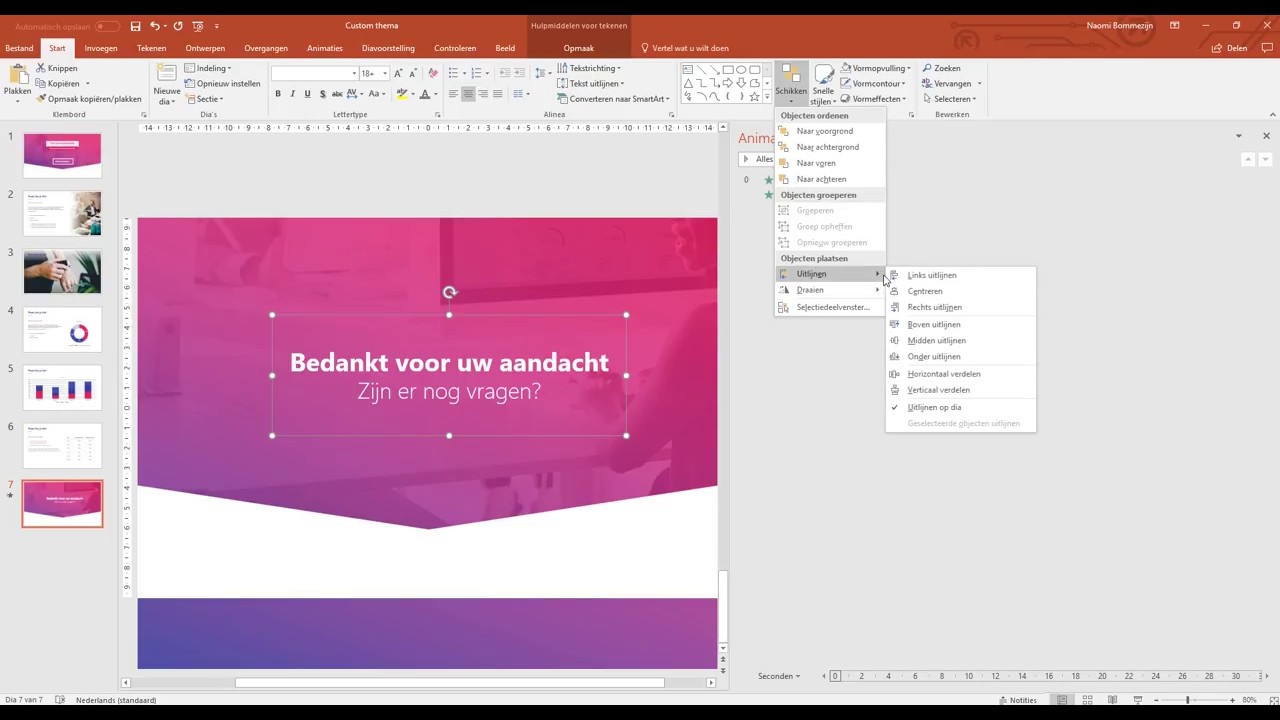Open Vormcontour dropdown

(873, 83)
